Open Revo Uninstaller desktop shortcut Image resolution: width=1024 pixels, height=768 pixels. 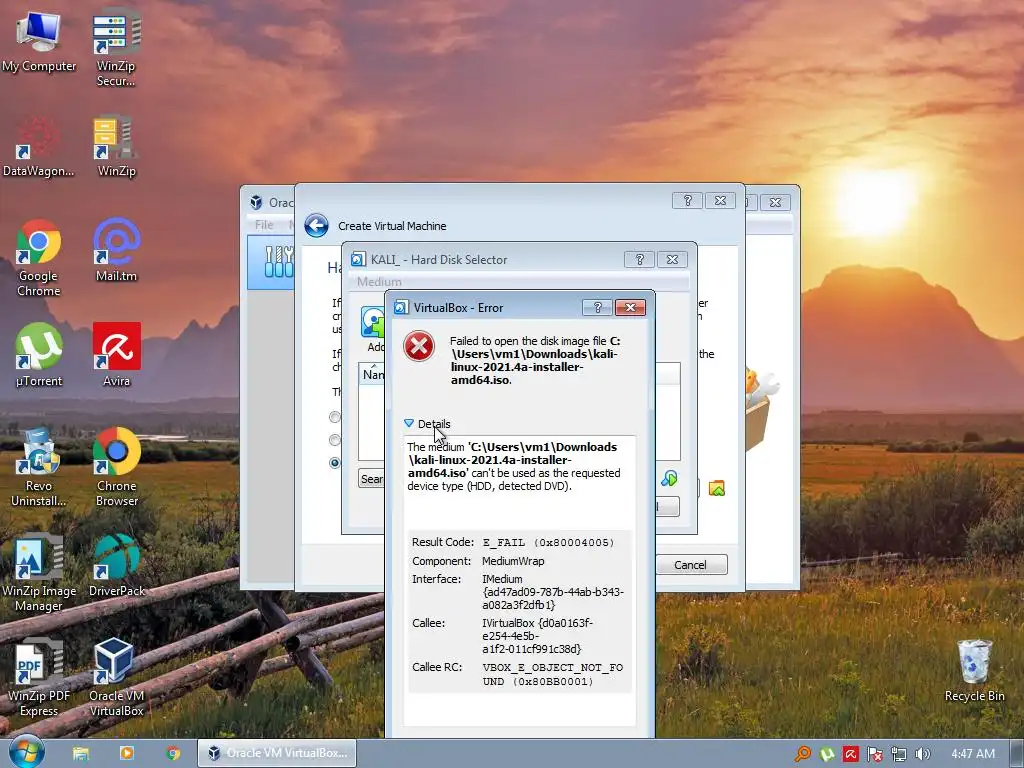pyautogui.click(x=39, y=468)
